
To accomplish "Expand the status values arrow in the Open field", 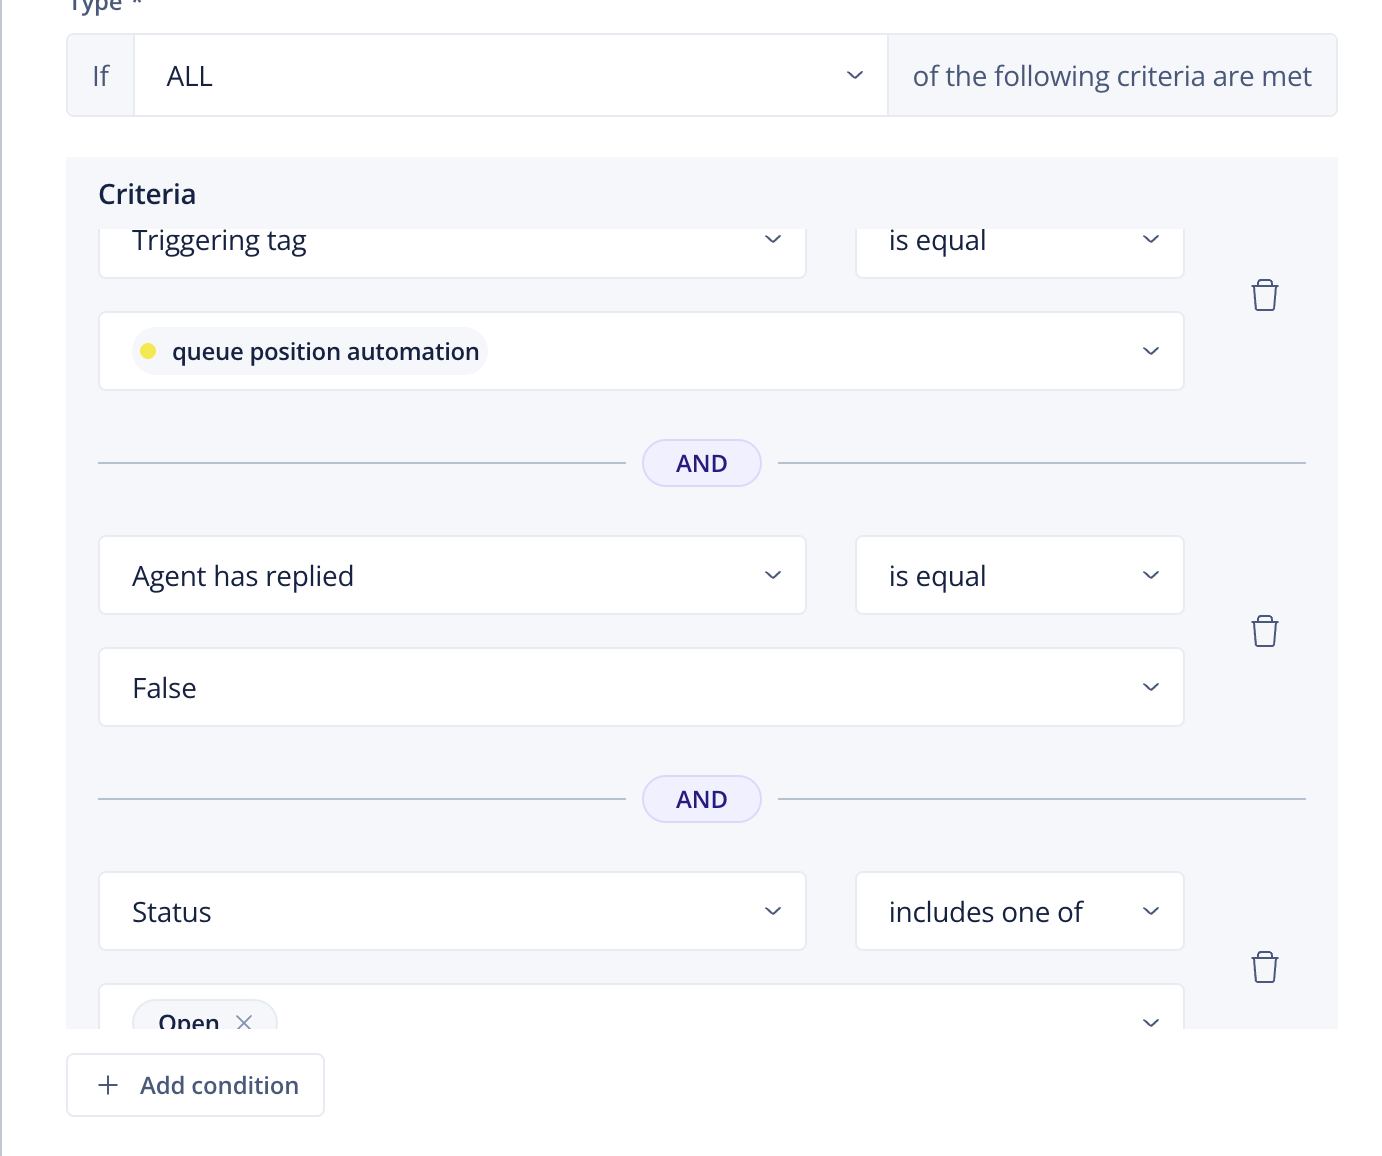I will point(1150,1021).
